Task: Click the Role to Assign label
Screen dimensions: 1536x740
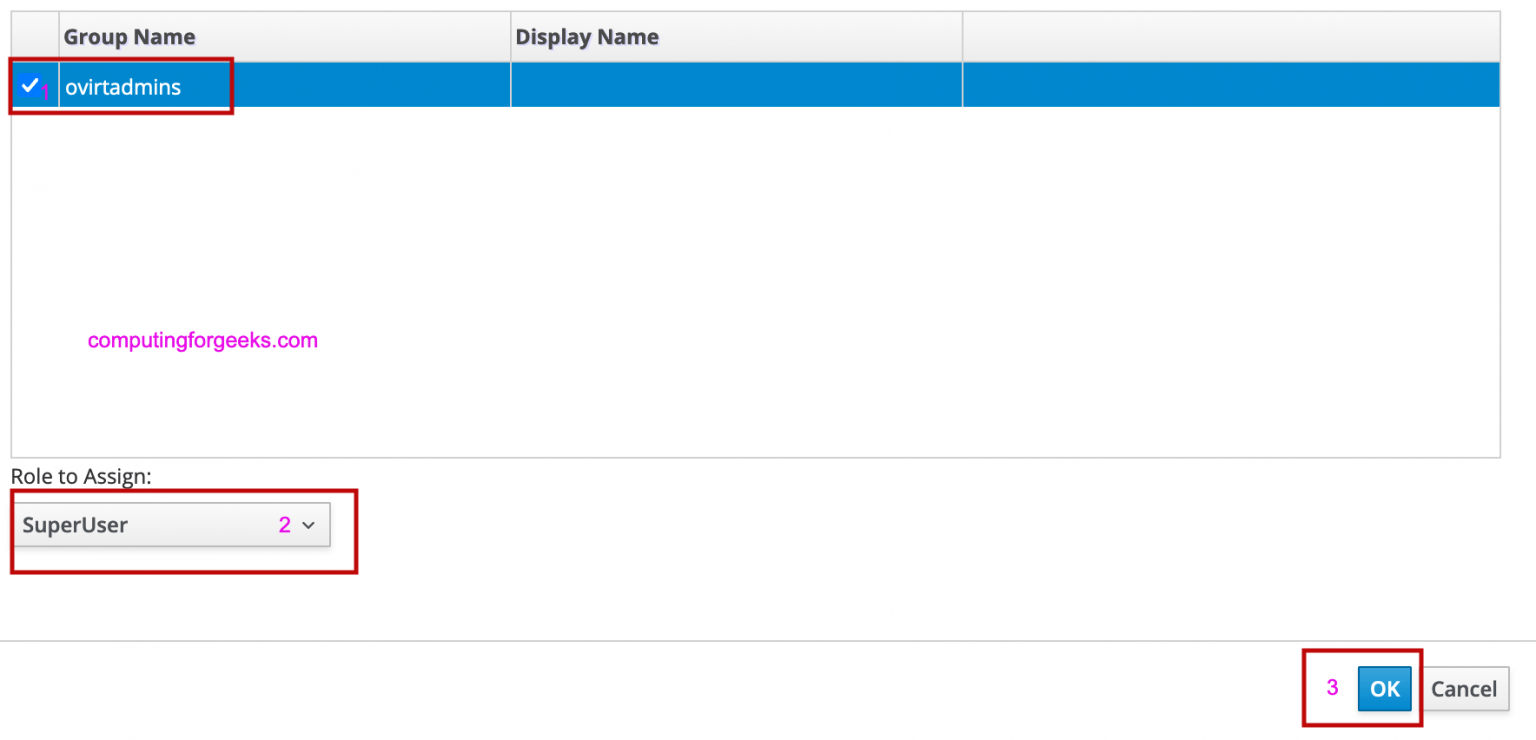Action: 81,476
